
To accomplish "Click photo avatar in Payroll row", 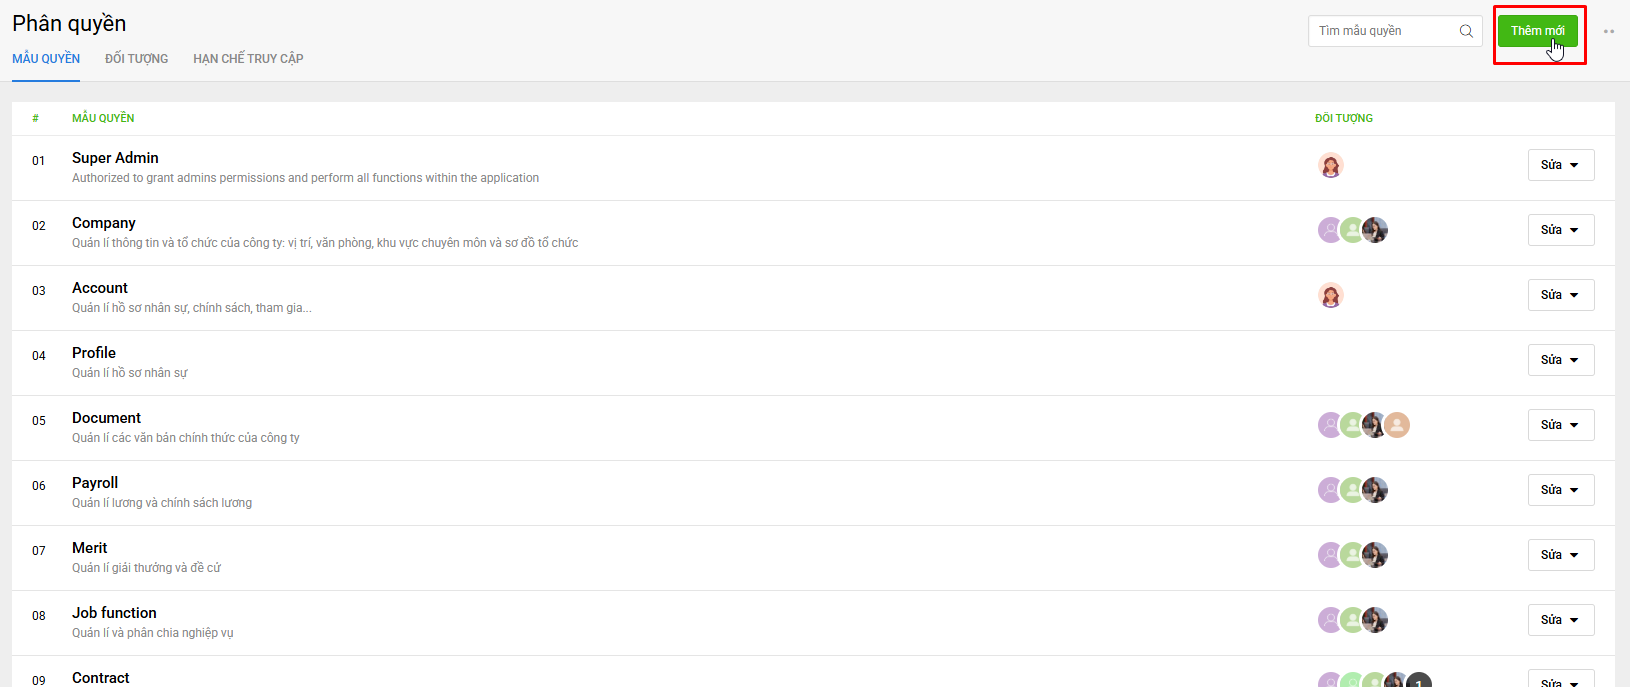I will (1376, 490).
